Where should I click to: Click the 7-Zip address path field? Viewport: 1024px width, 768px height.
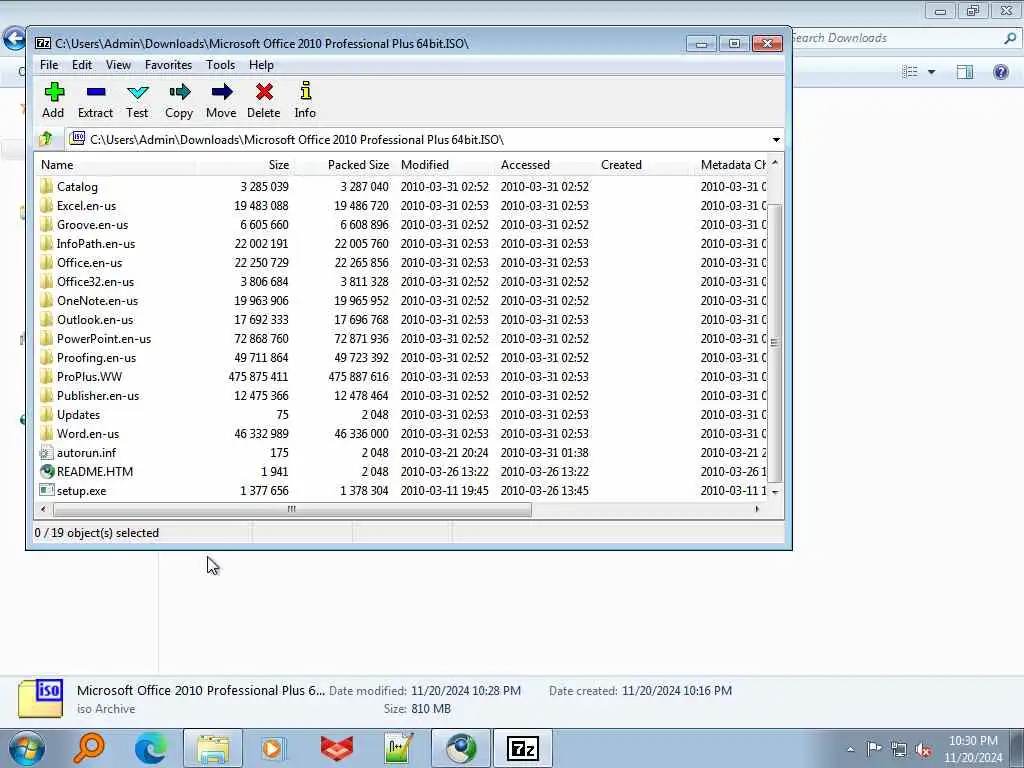[x=418, y=140]
